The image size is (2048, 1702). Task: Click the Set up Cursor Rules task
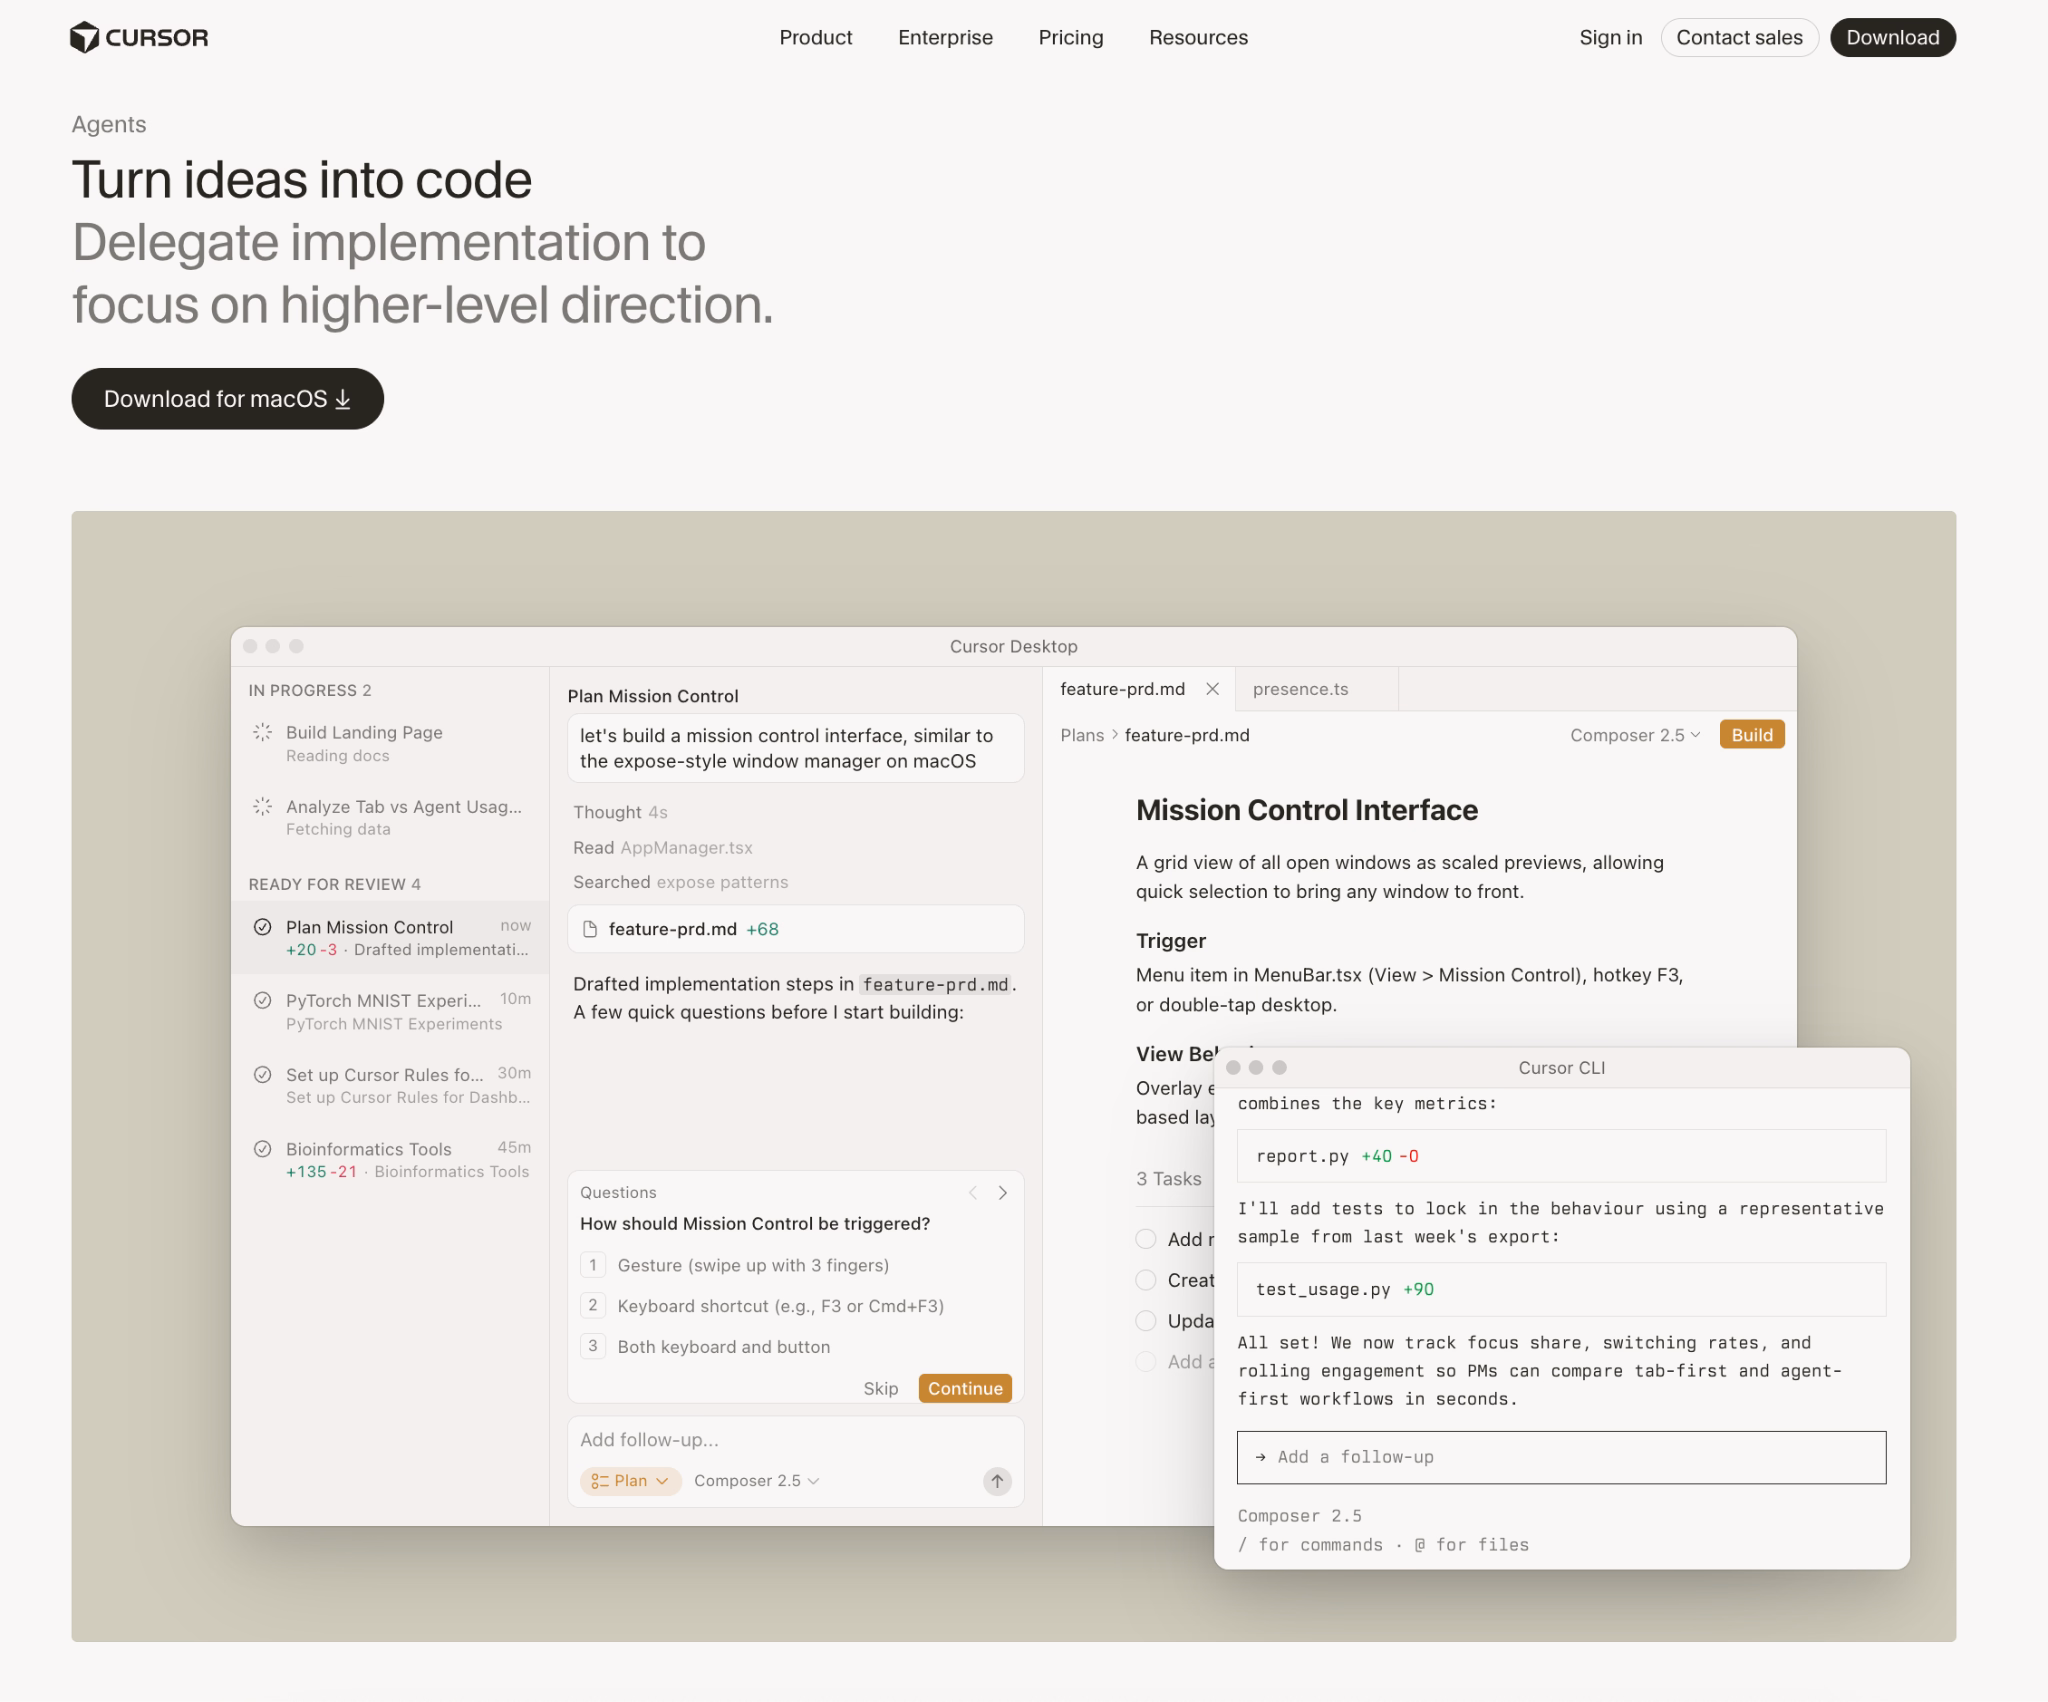[390, 1085]
